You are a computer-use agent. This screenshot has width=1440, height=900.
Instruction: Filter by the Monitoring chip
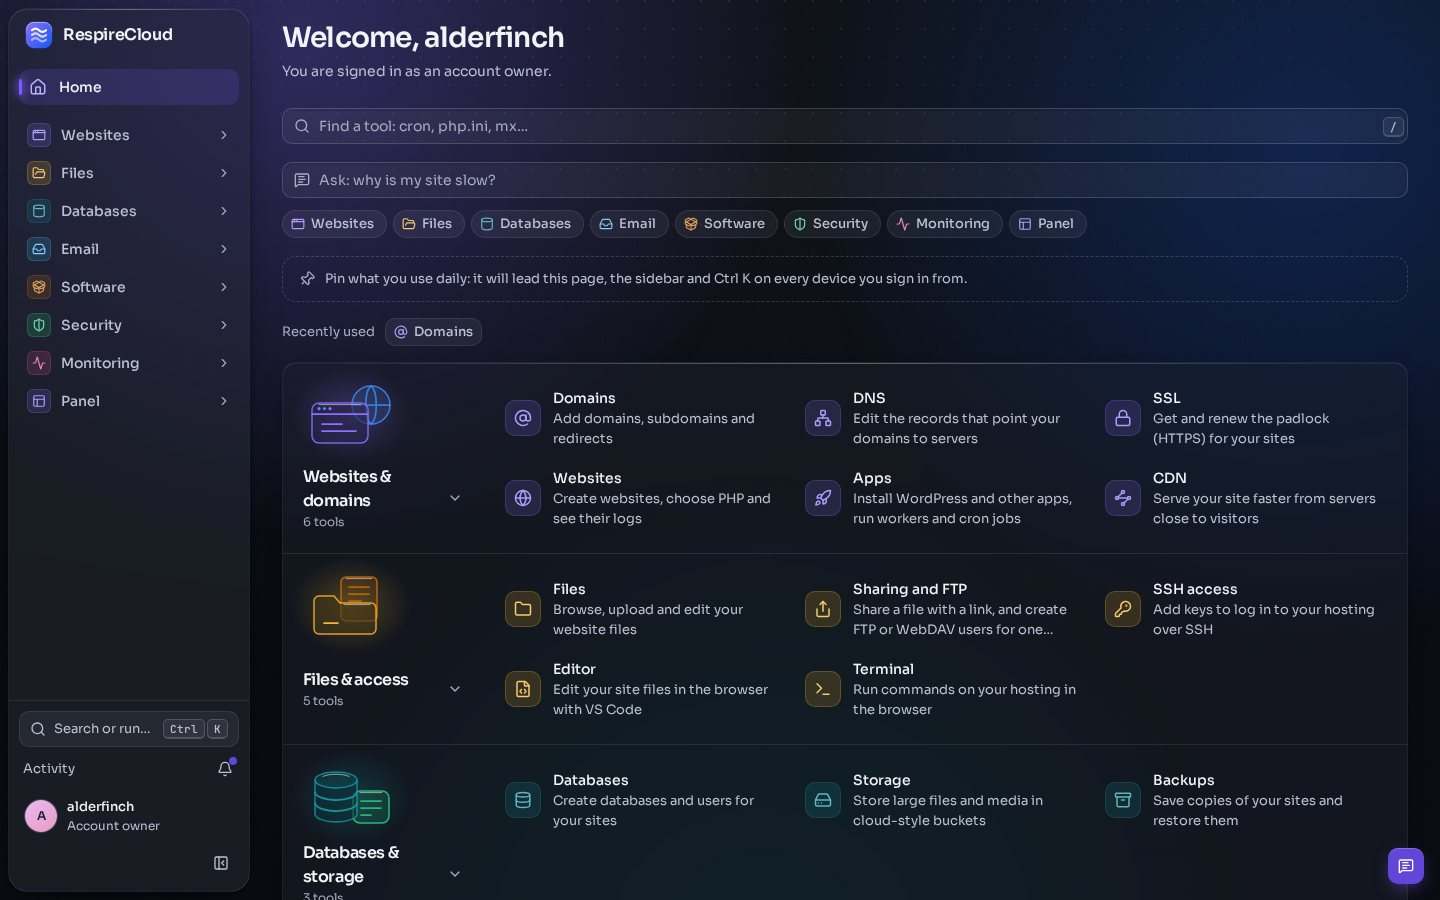[944, 224]
